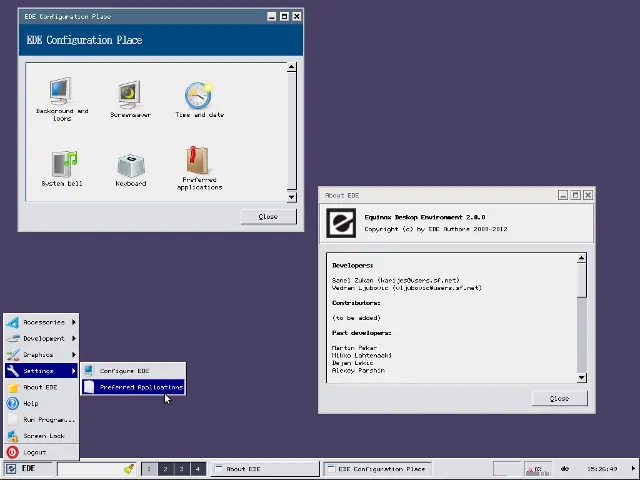Switch to workspace 2 in pager
The image size is (640, 480).
point(165,469)
